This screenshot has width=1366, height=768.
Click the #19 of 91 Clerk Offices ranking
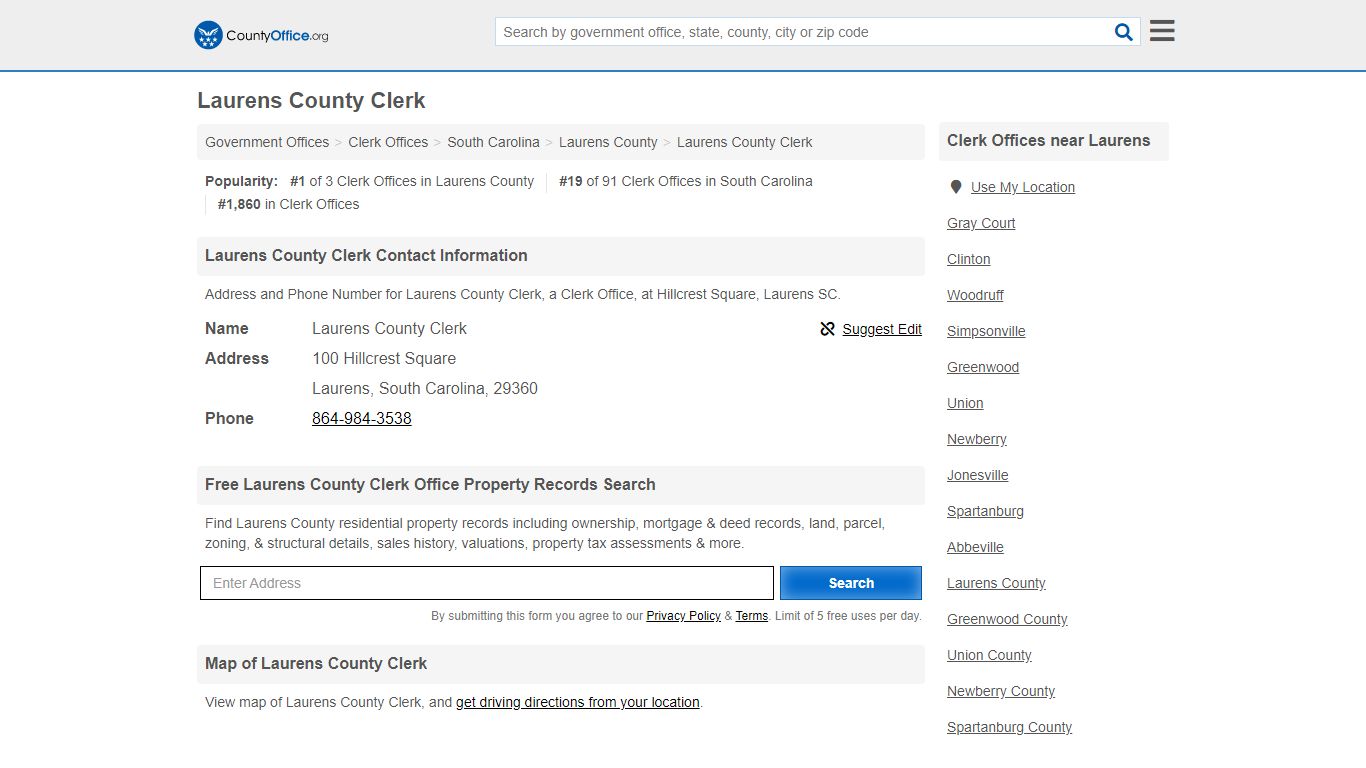tap(686, 181)
